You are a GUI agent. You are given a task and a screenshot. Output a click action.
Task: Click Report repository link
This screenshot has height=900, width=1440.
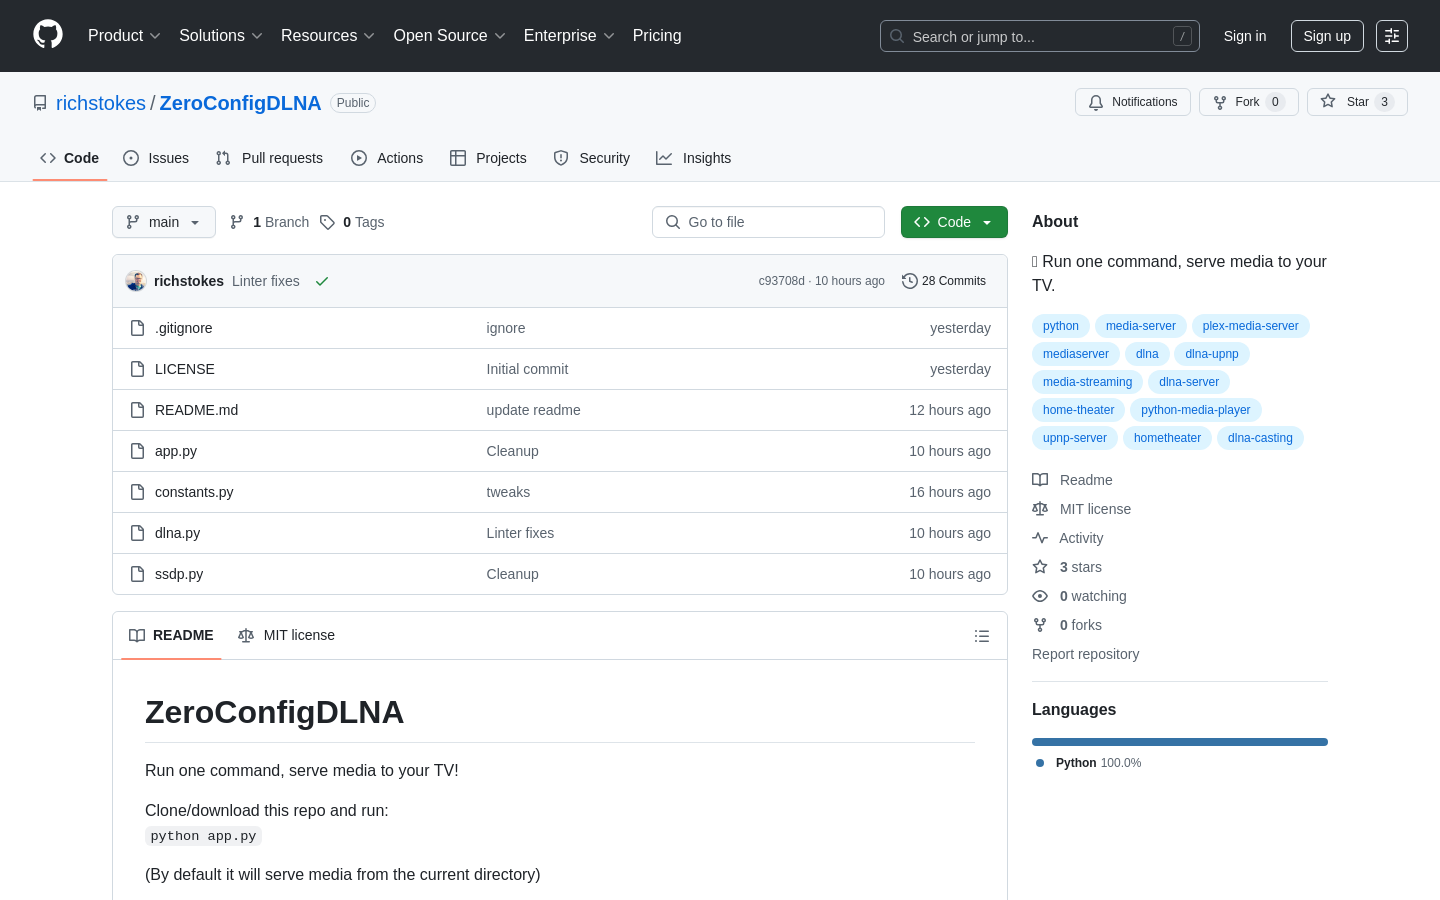pos(1085,654)
